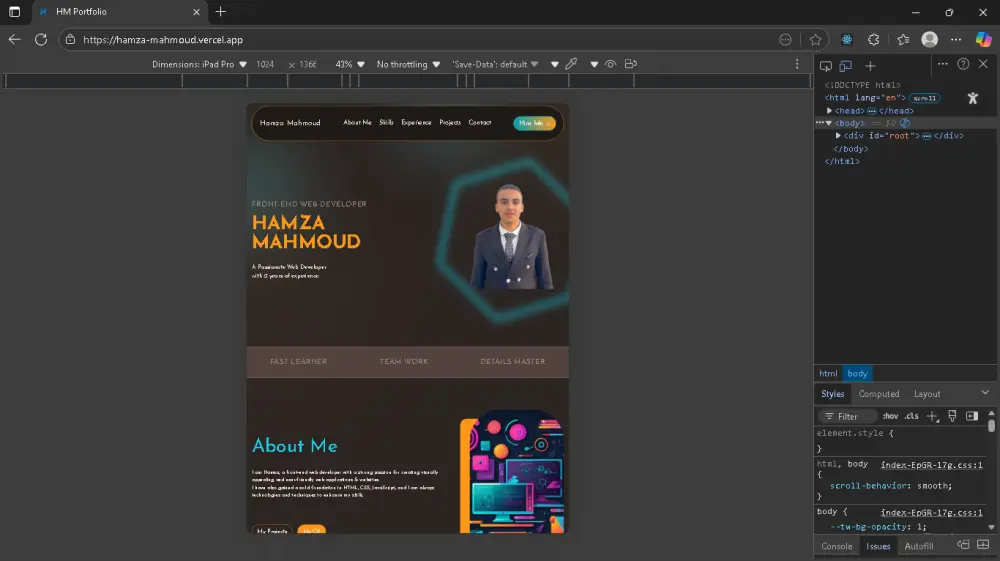Expand the head element node
Screen dimensions: 1000x561
(x=830, y=111)
